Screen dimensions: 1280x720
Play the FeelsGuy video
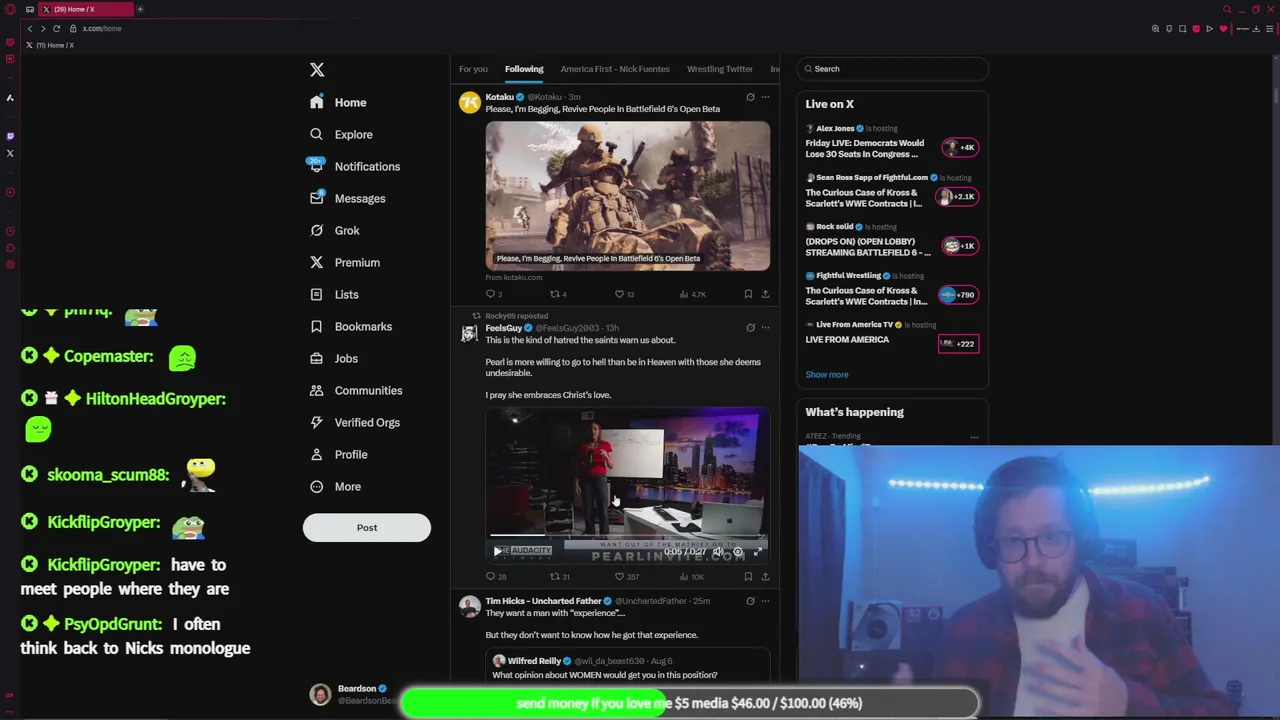pos(497,551)
